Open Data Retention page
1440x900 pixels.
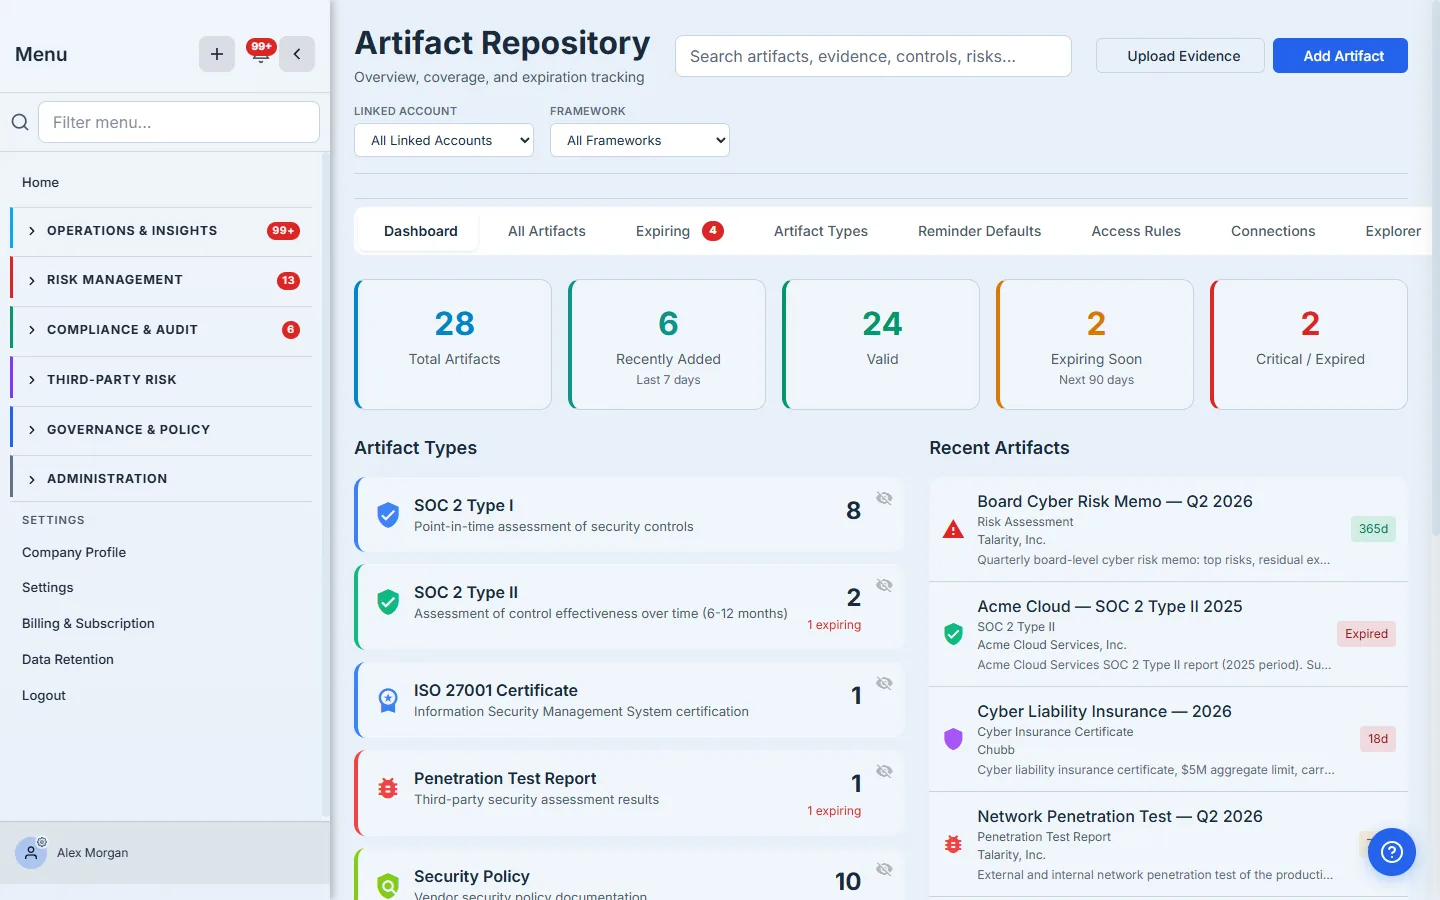[x=68, y=659]
